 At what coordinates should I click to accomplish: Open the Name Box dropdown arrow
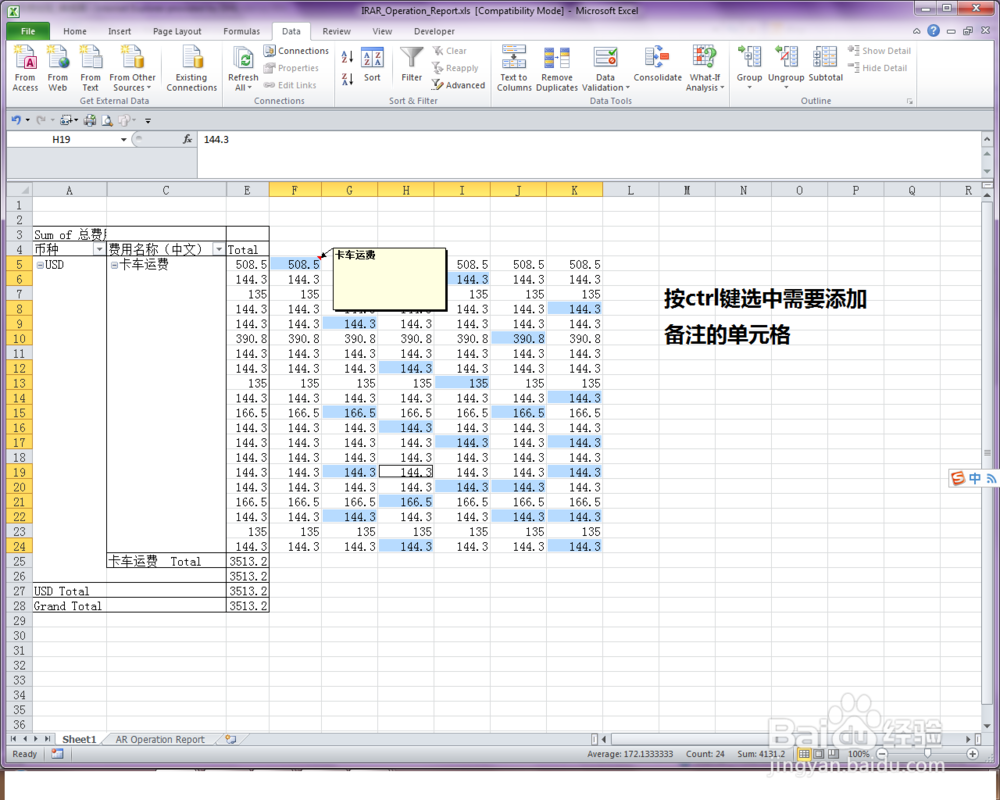pyautogui.click(x=124, y=139)
